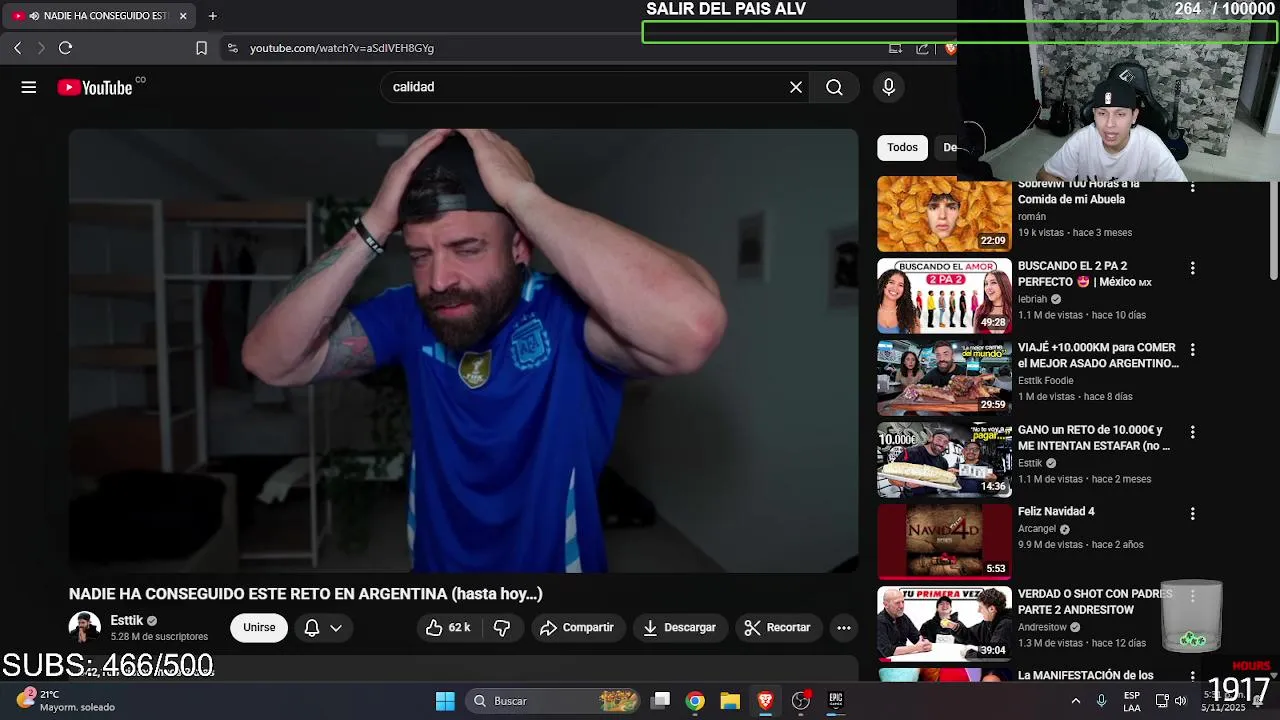Open options for BUSCANDO EL AMOR video
The image size is (1280, 720).
1192,268
